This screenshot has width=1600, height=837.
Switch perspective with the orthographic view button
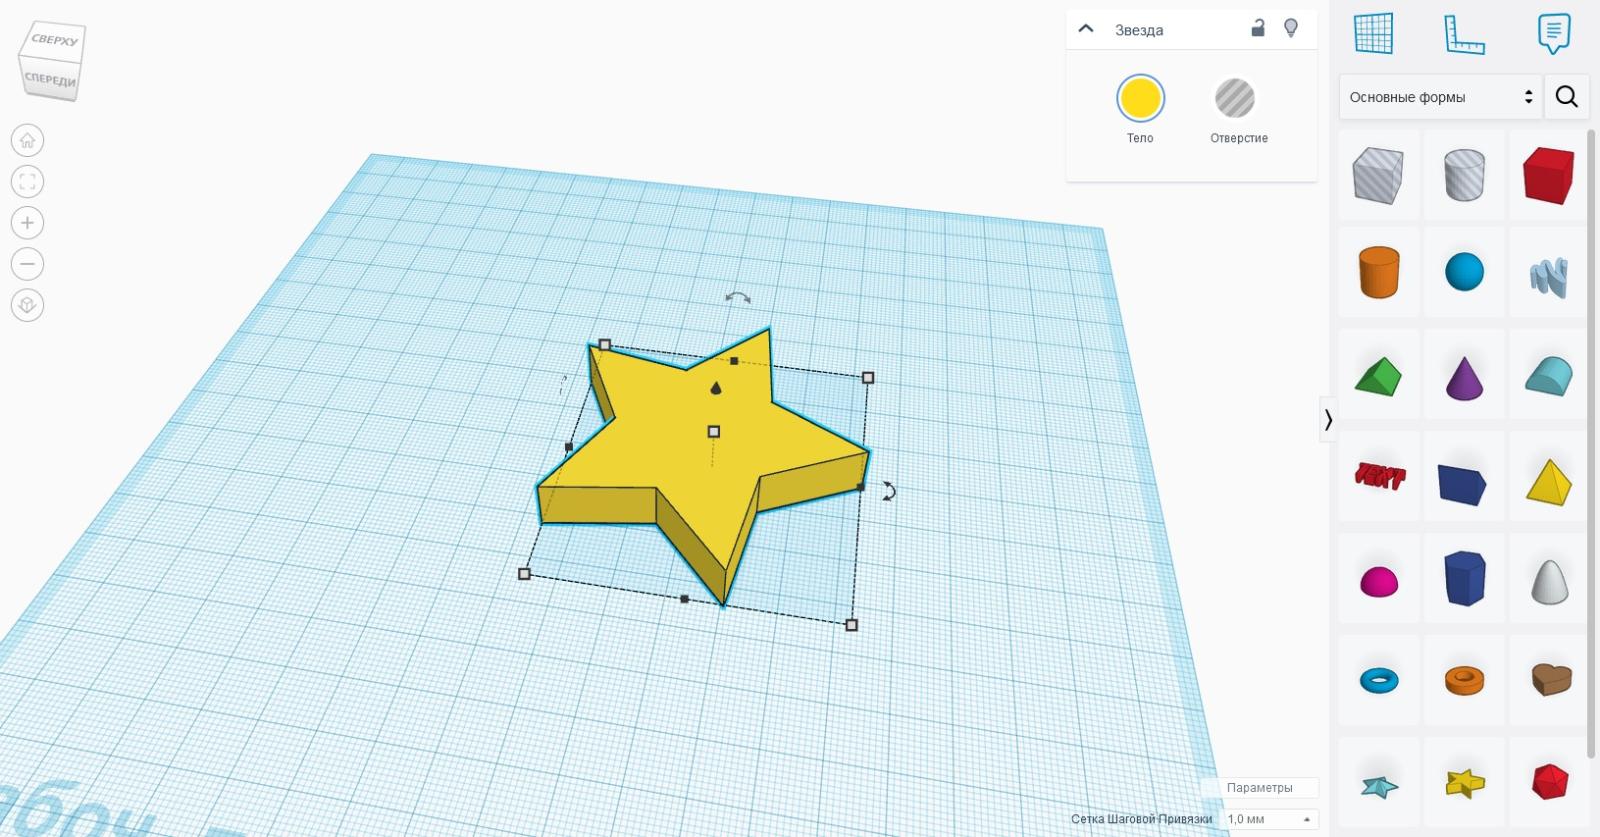coord(27,305)
